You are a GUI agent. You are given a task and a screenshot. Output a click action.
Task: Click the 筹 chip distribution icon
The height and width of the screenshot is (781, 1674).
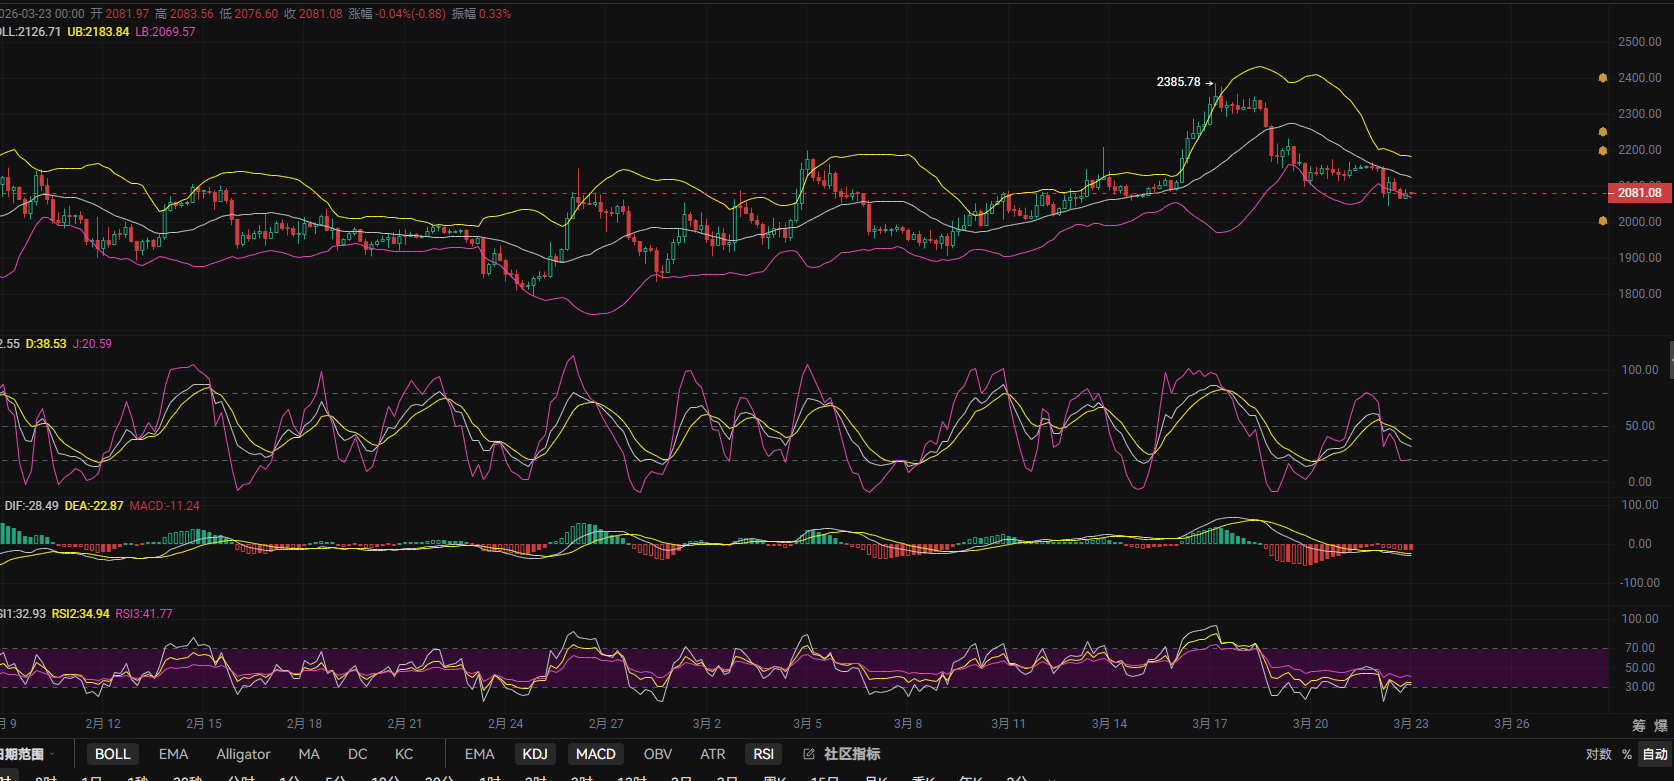1639,725
